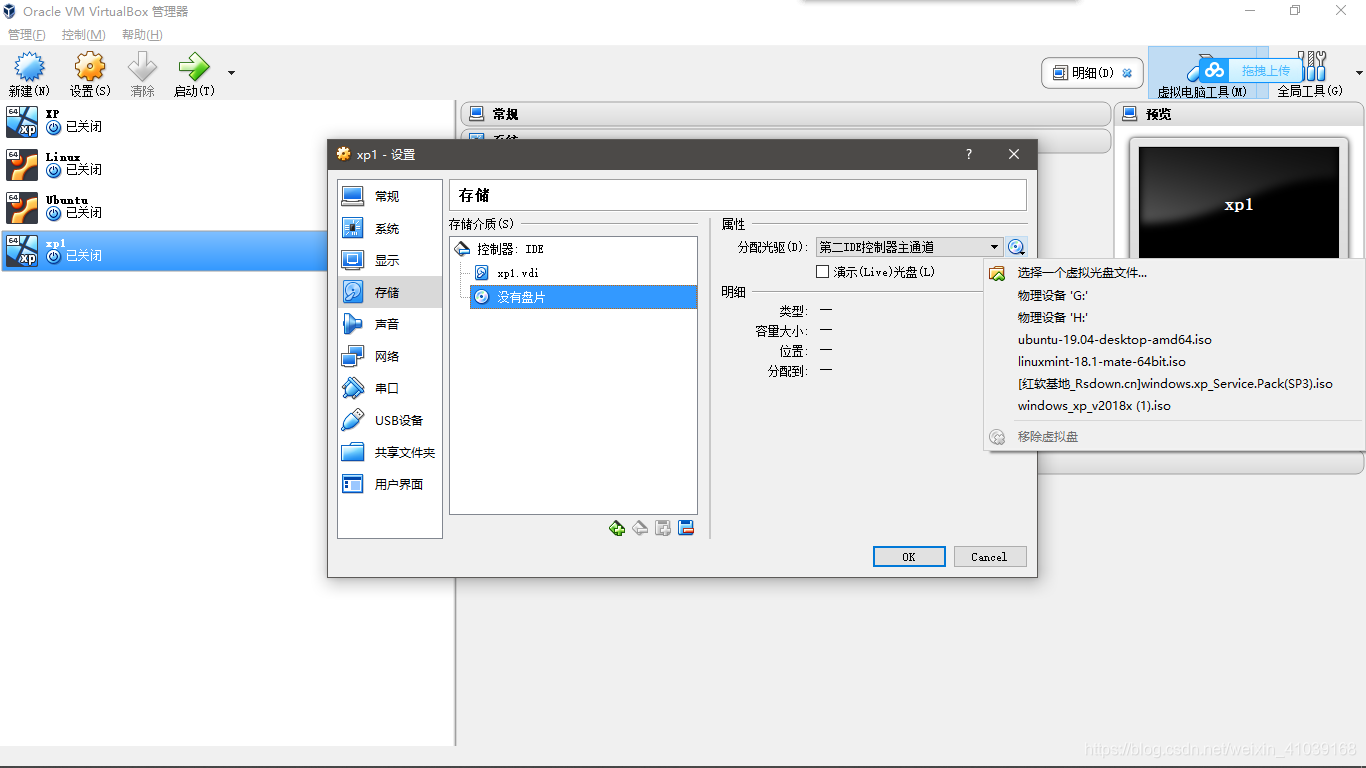Click the optical disc chooser icon
Screen dimensions: 1366x768
tap(1016, 247)
